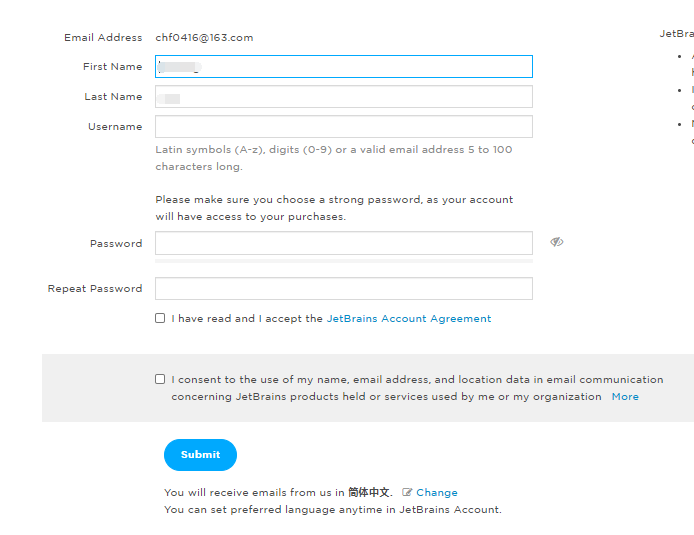
Task: Click the "Last Name" label text
Action: (113, 97)
